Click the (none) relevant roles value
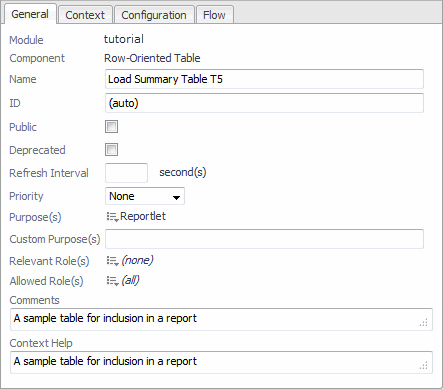Image resolution: width=443 pixels, height=389 pixels. [137, 260]
